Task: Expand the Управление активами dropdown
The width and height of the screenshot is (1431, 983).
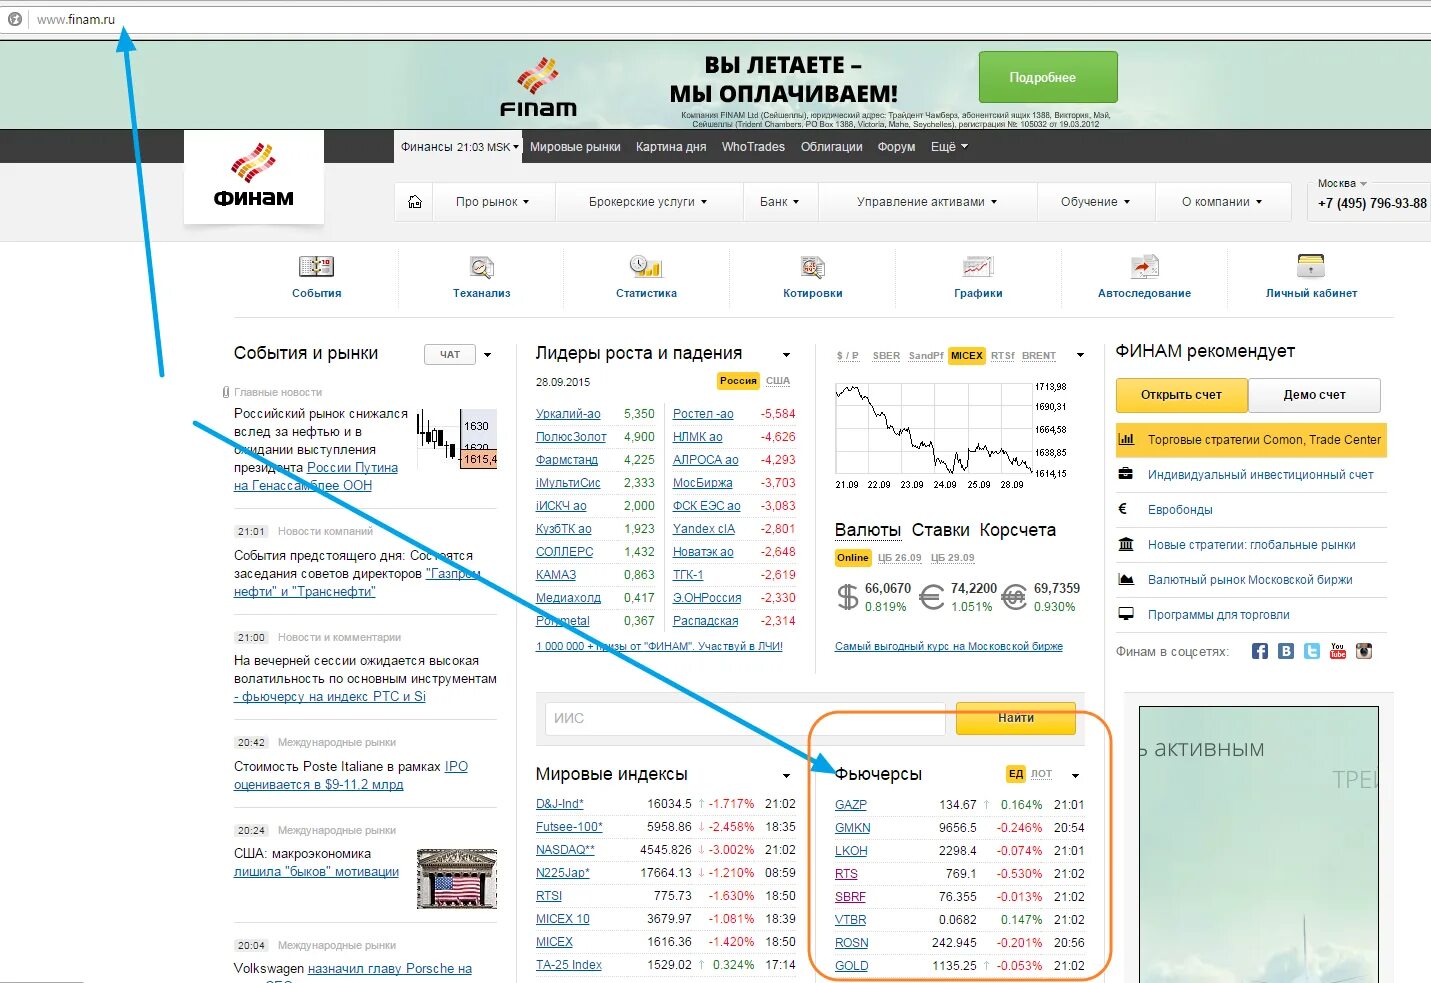Action: click(927, 202)
